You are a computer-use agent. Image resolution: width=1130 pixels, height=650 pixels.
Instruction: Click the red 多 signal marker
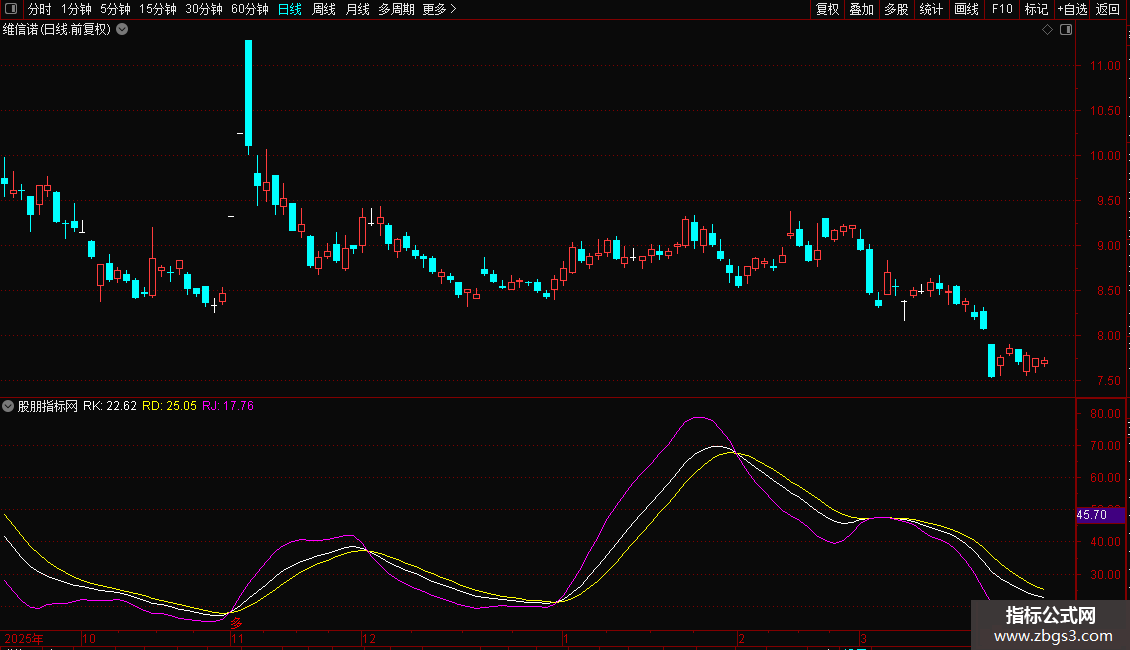click(237, 624)
